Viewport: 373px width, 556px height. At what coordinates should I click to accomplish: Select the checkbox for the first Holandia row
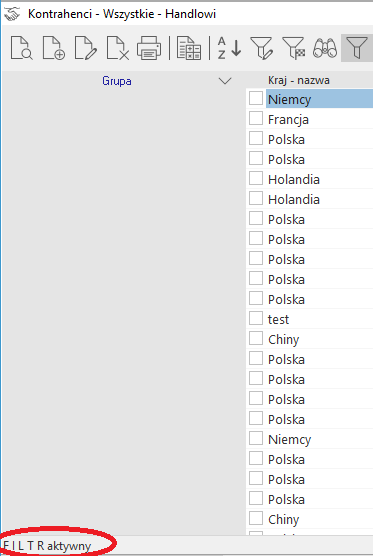[256, 178]
